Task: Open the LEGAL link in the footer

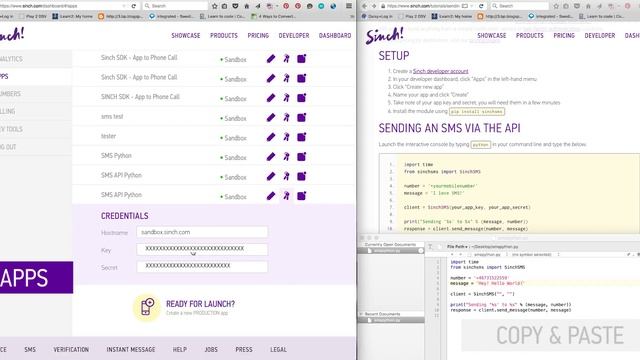Action: [278, 349]
